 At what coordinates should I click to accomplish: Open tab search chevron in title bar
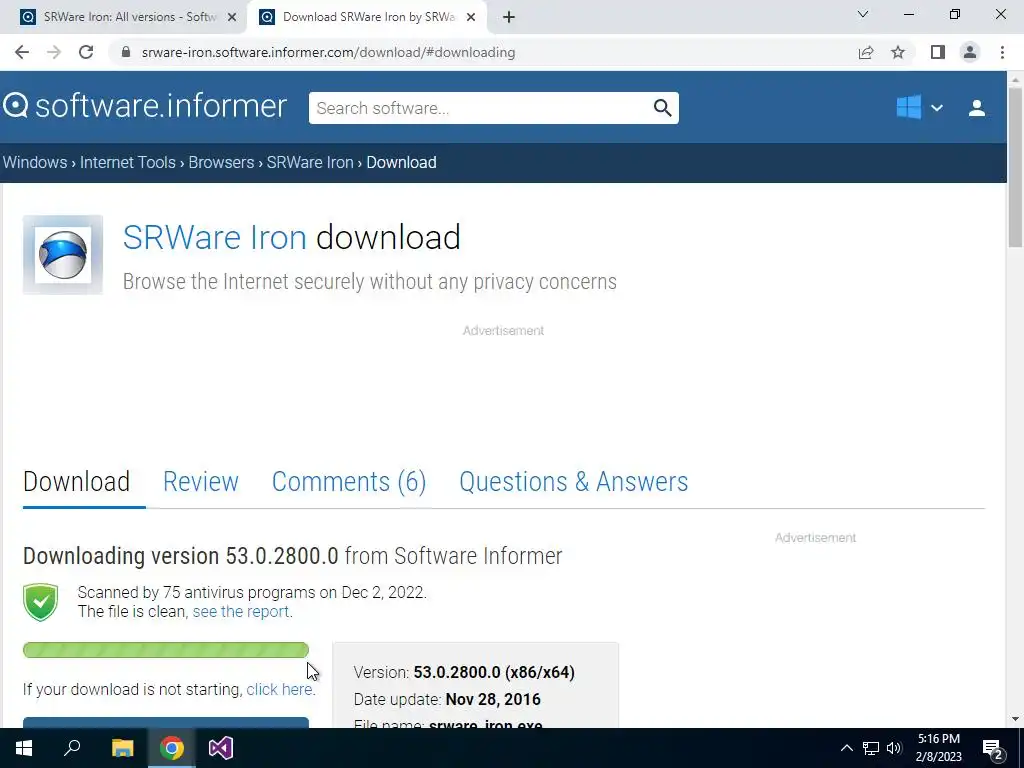tap(863, 14)
